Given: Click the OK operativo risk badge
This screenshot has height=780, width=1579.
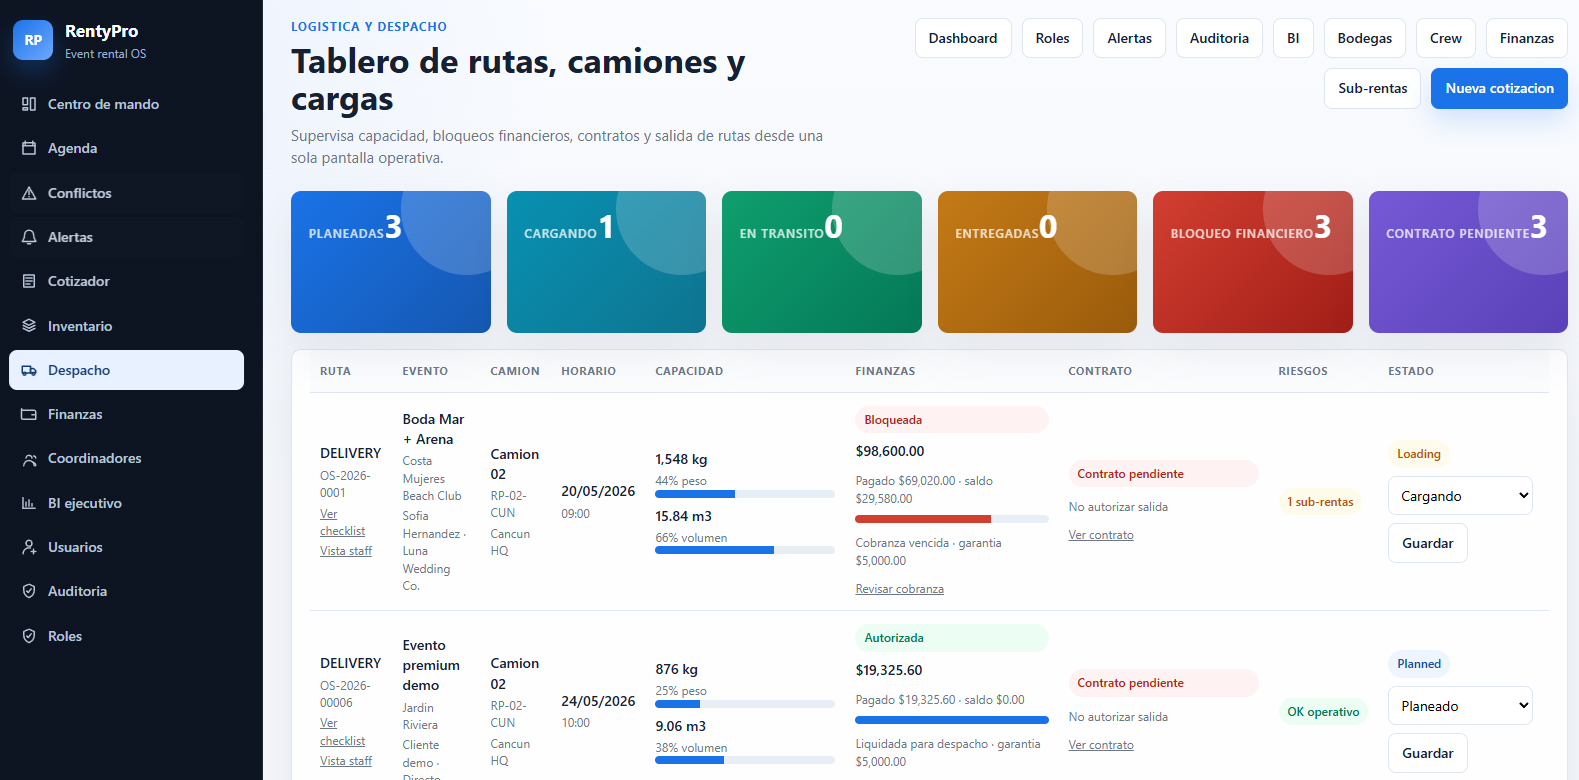Looking at the screenshot, I should coord(1323,712).
